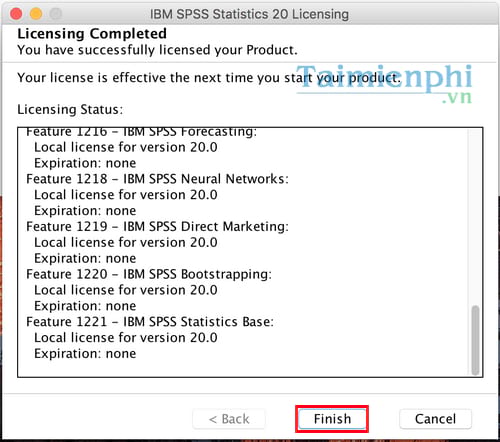The image size is (500, 442).
Task: Minimize the window with yellow button
Action: tap(36, 14)
